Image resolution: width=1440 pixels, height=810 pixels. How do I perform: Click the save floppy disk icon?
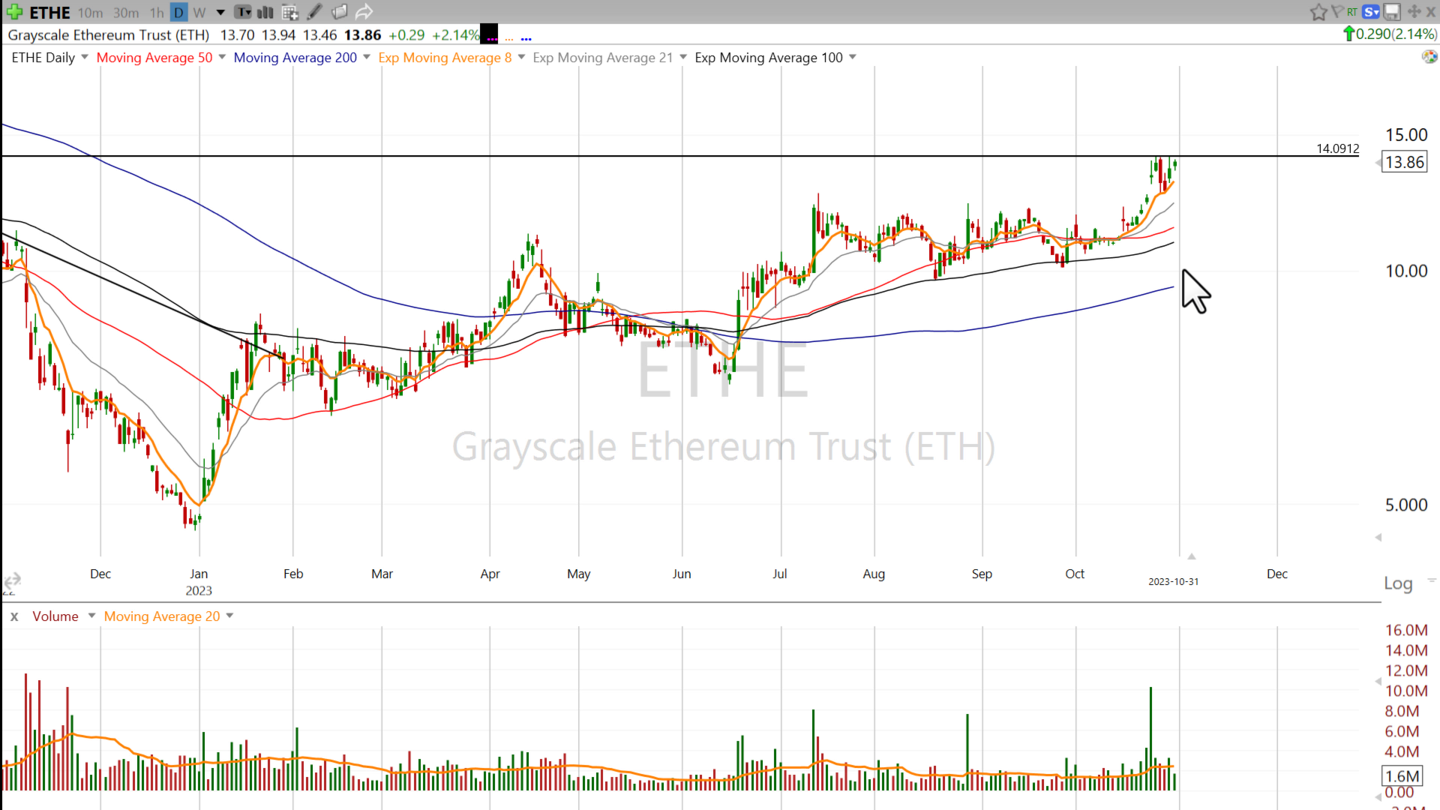point(1392,12)
